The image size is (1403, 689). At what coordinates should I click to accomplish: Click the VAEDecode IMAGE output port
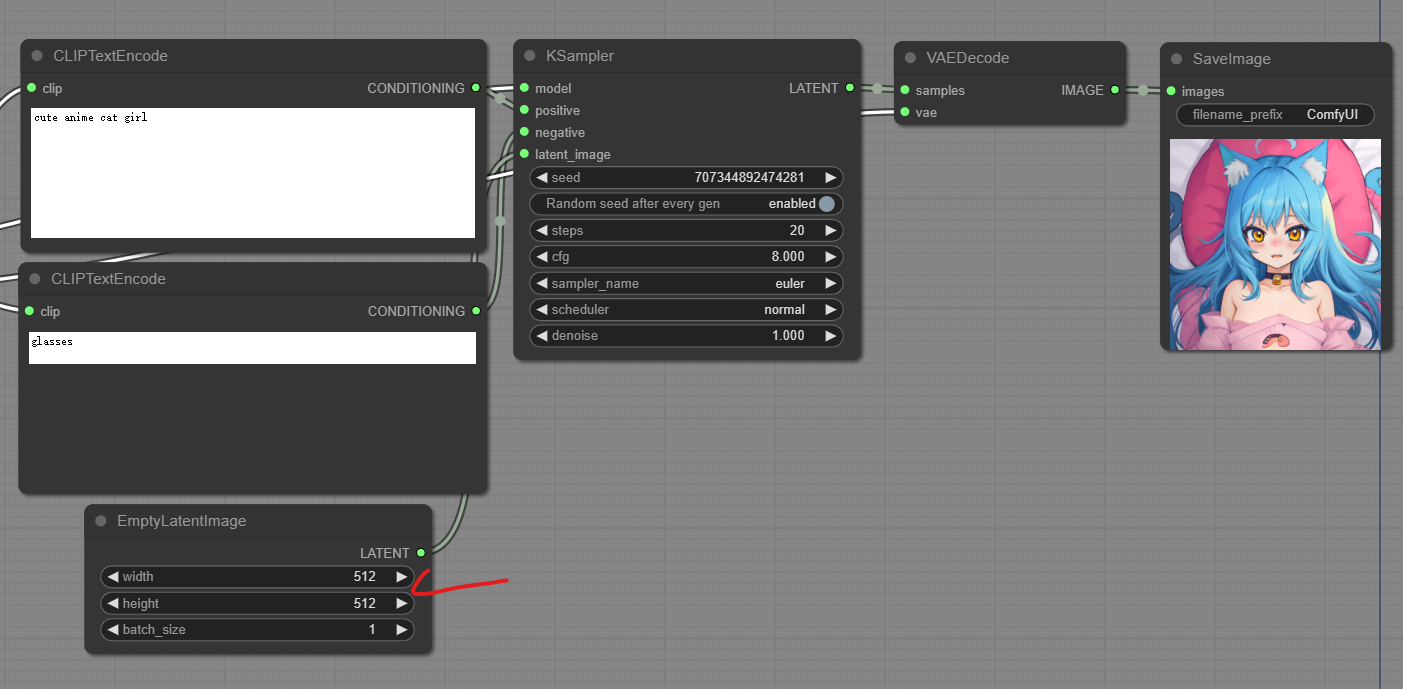tap(1114, 90)
